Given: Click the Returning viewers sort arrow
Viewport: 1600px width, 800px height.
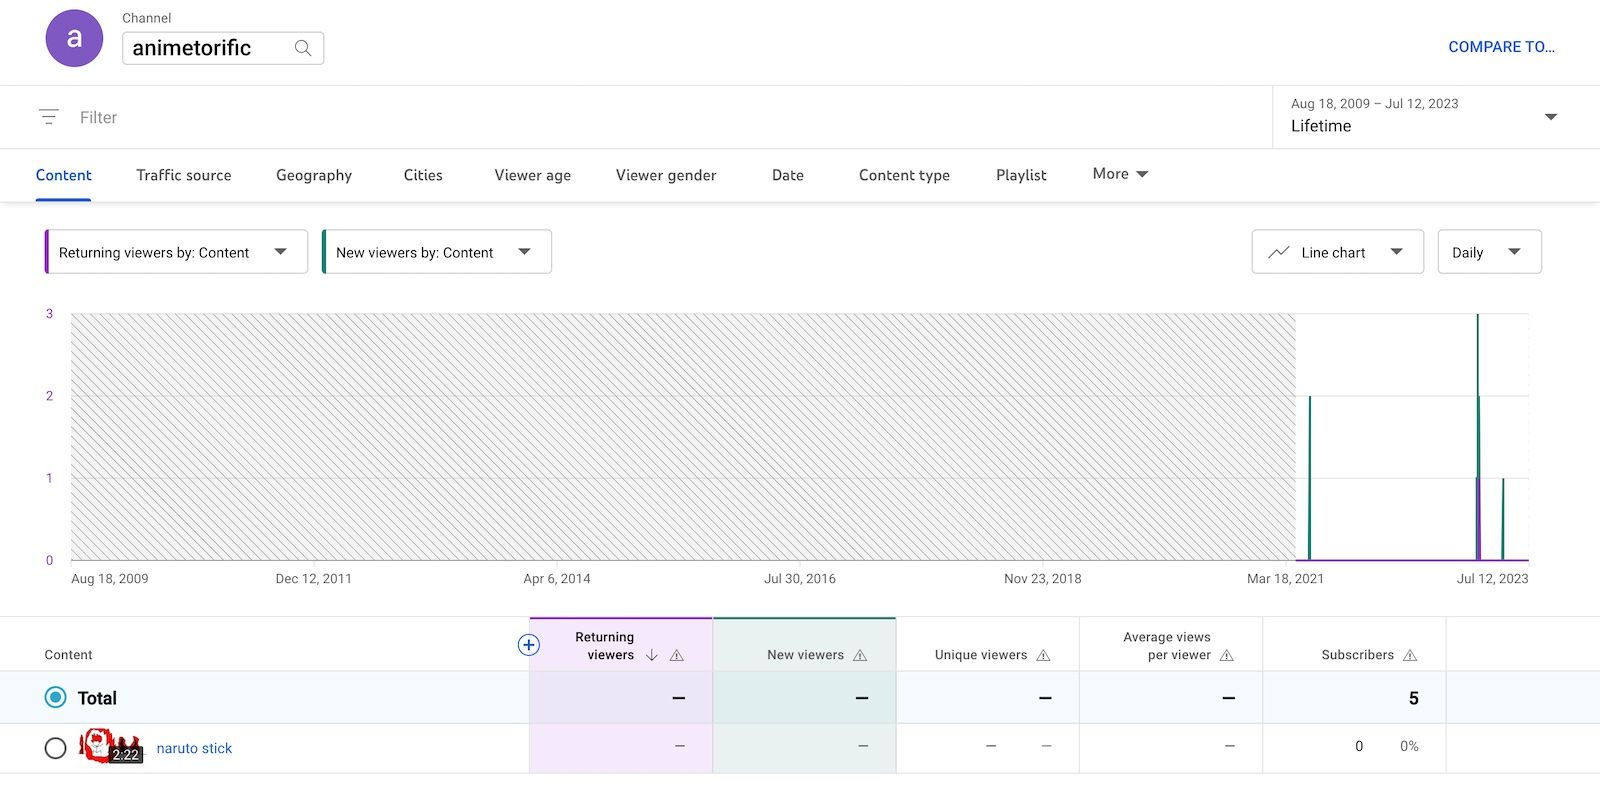Looking at the screenshot, I should tap(652, 655).
